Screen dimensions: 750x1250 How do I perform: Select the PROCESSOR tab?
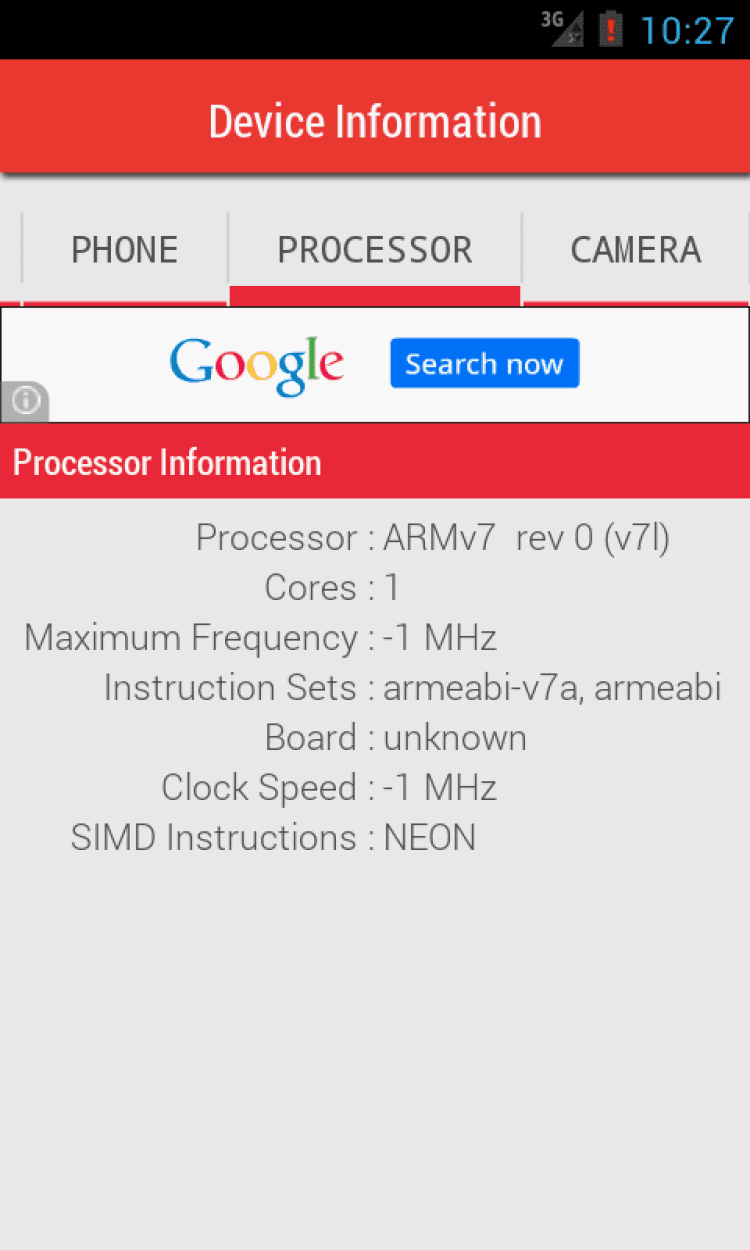click(x=375, y=250)
